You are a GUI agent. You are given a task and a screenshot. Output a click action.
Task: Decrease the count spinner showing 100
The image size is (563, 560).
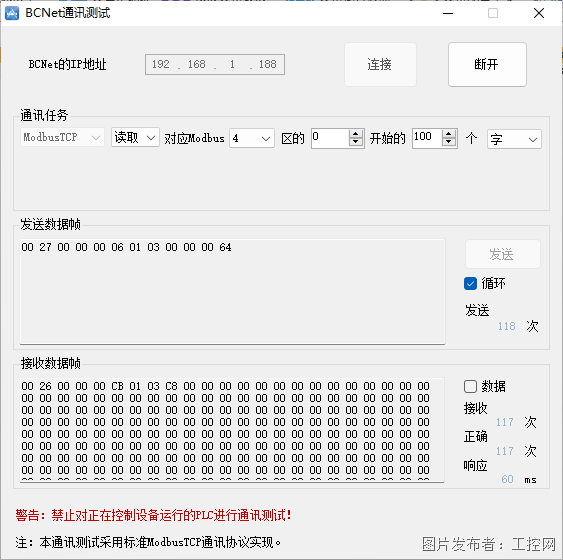(449, 142)
